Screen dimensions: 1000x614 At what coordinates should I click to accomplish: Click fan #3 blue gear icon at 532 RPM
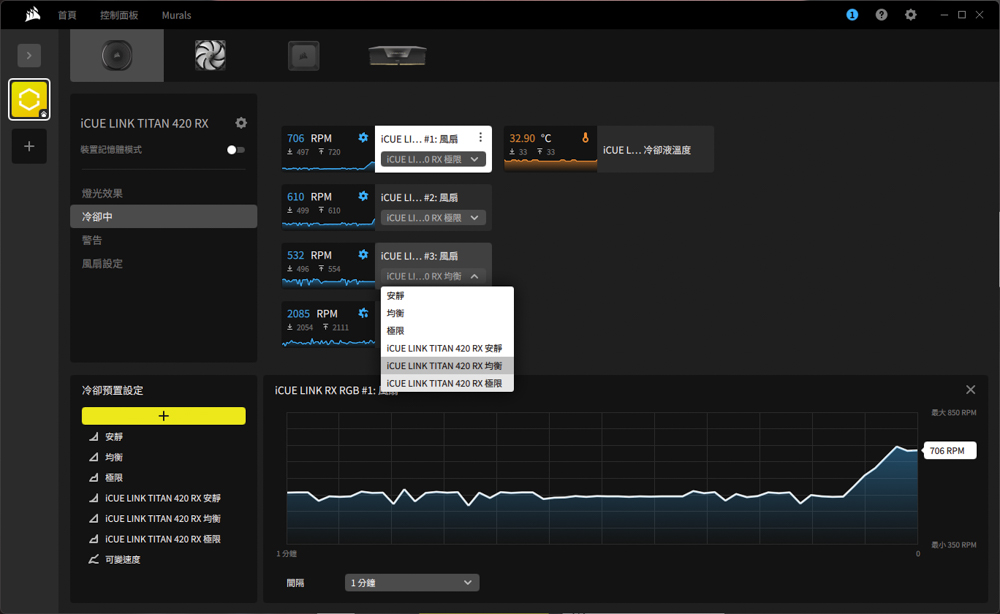[x=363, y=255]
